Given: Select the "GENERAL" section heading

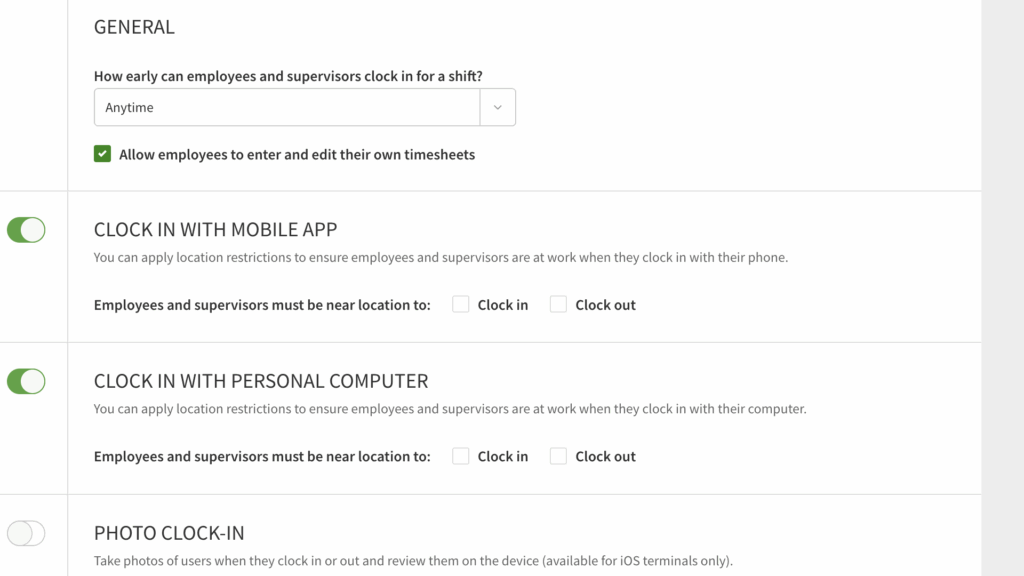Looking at the screenshot, I should pyautogui.click(x=134, y=28).
